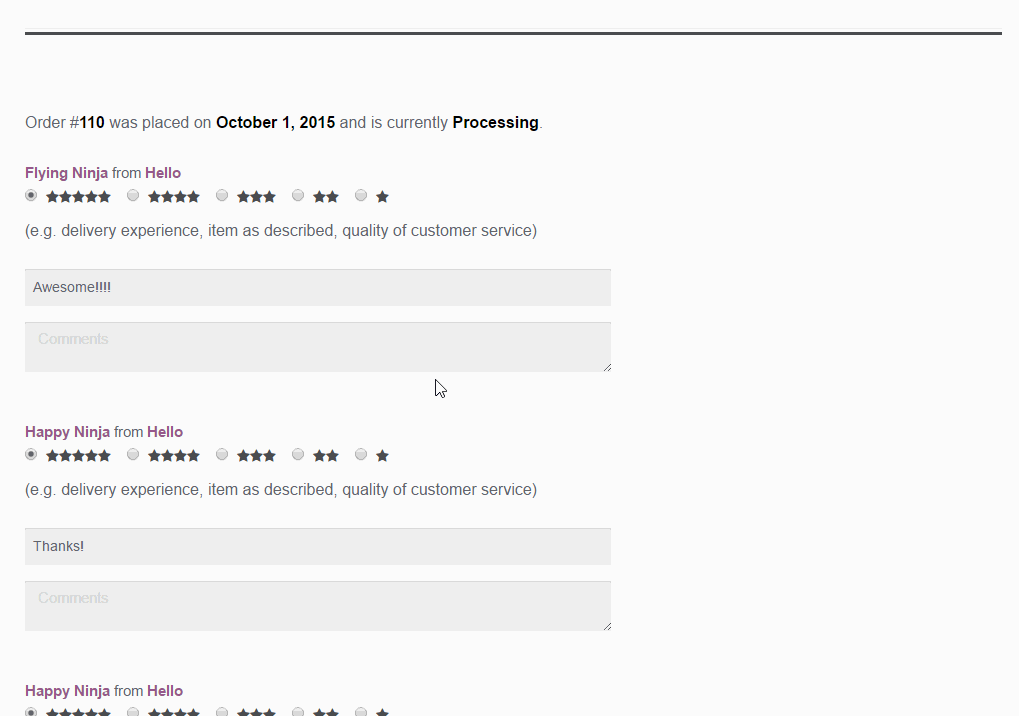
Task: Click the three-star icons for Flying Ninja
Action: coord(256,197)
